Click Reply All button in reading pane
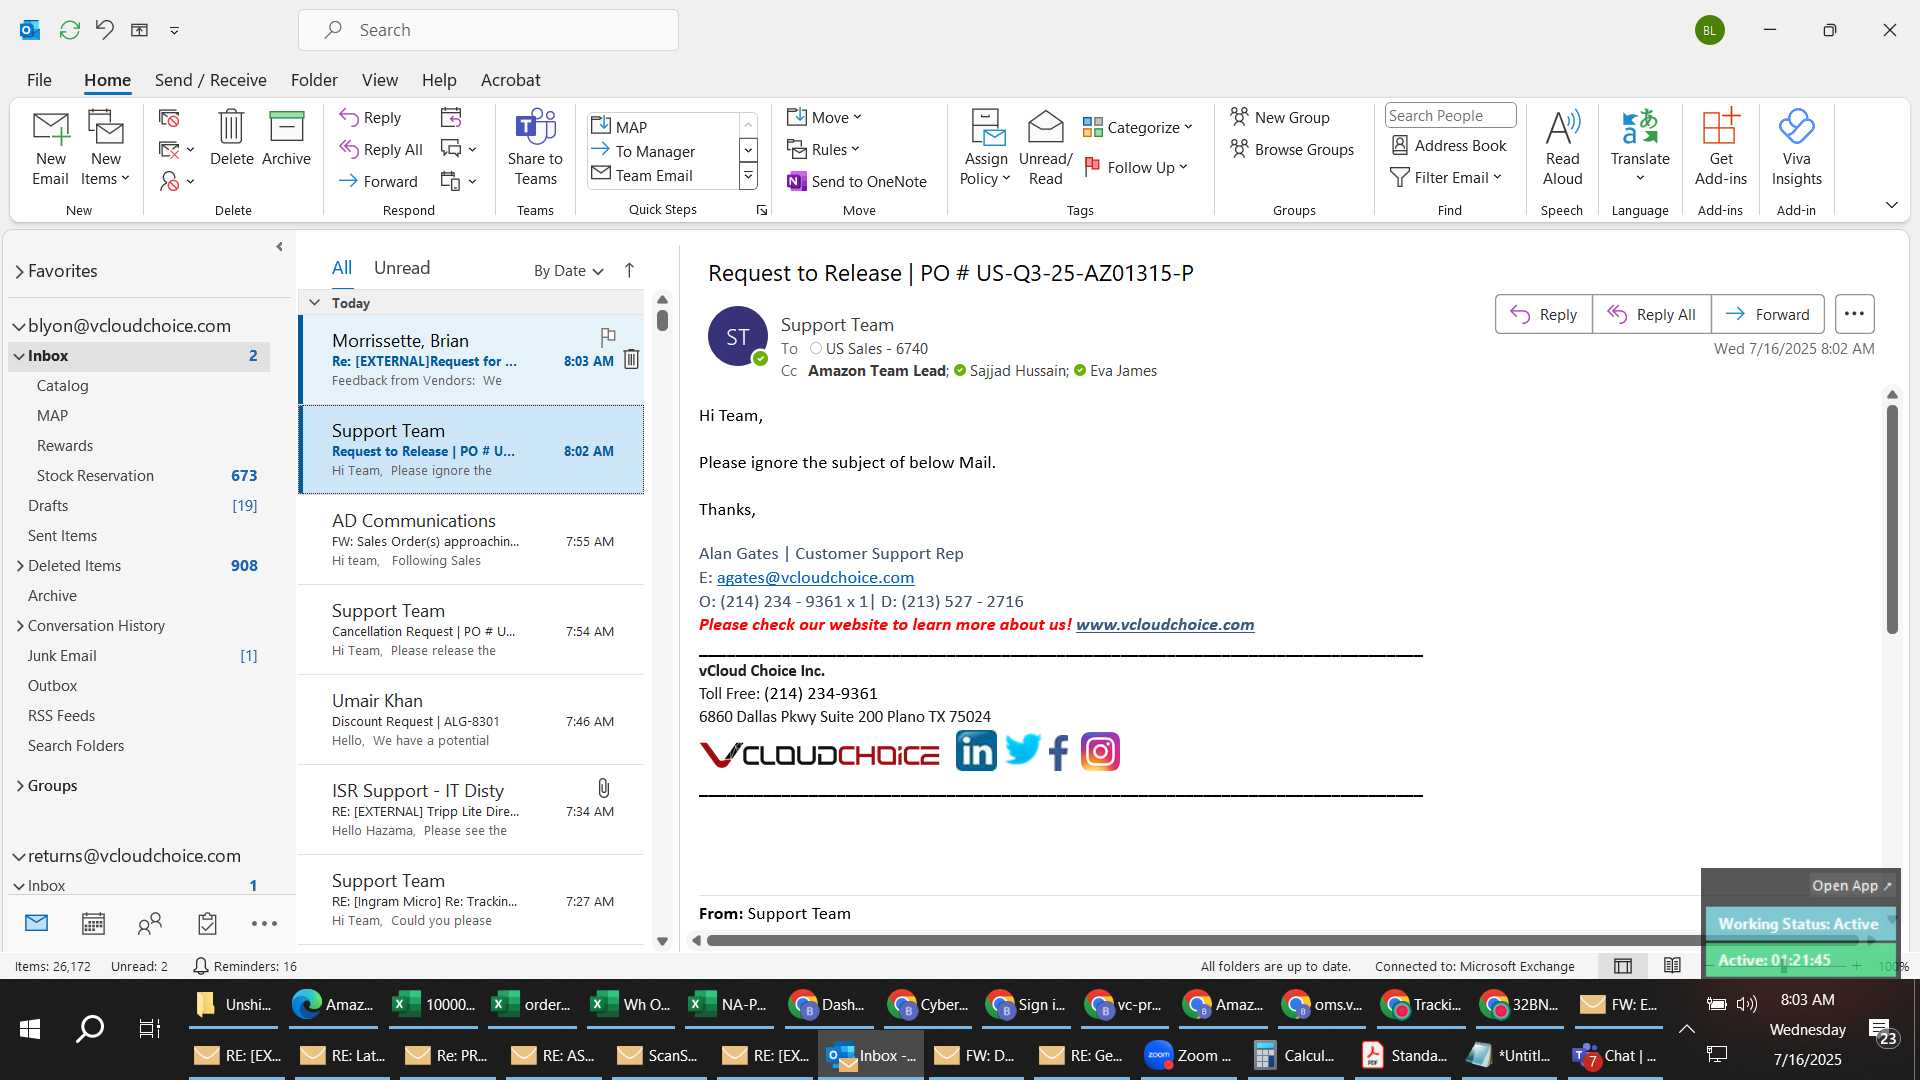The height and width of the screenshot is (1080, 1920). tap(1651, 314)
